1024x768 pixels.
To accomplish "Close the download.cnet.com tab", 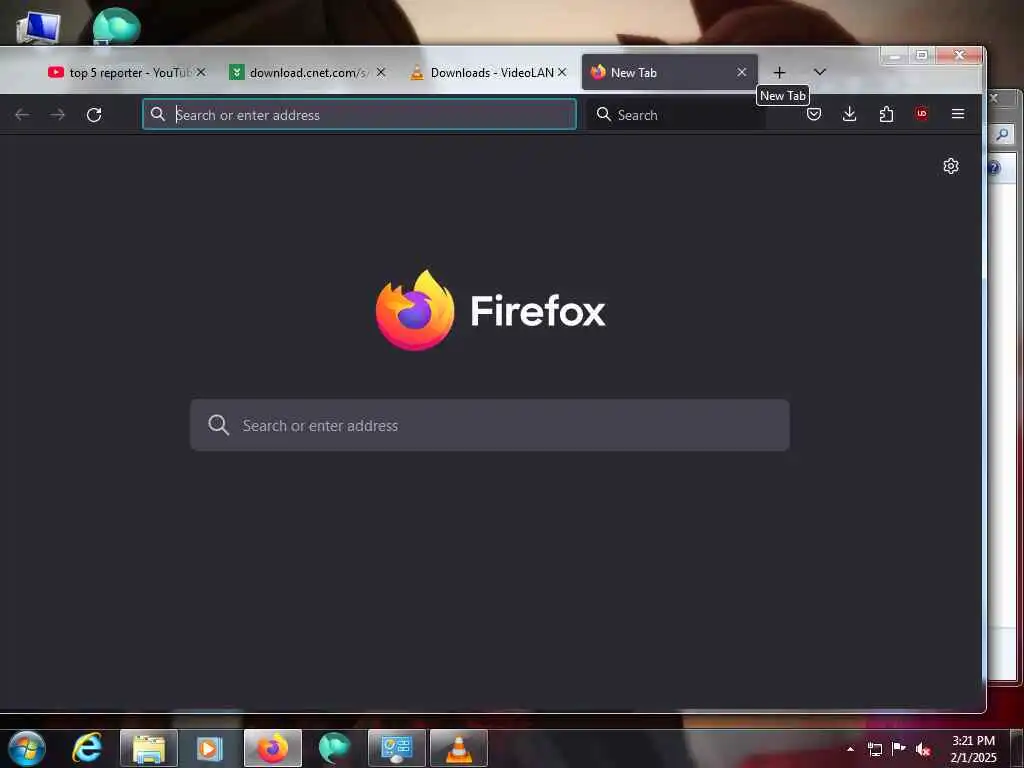I will (x=381, y=72).
